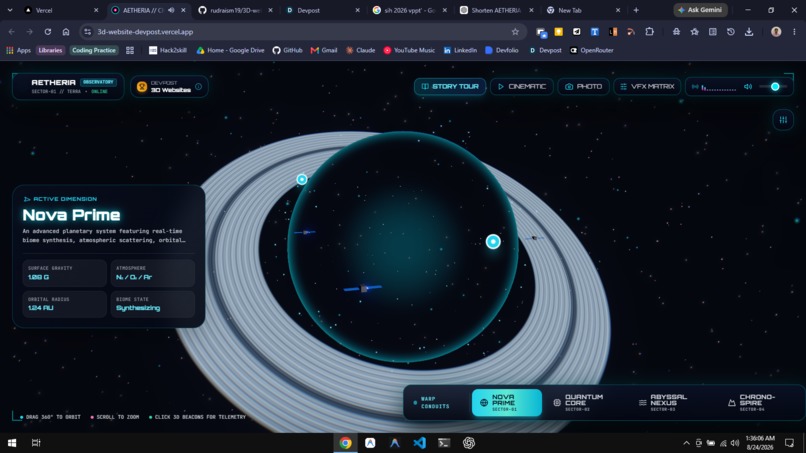Adjust the volume slider knob
Screen dimensions: 806x453
click(775, 87)
